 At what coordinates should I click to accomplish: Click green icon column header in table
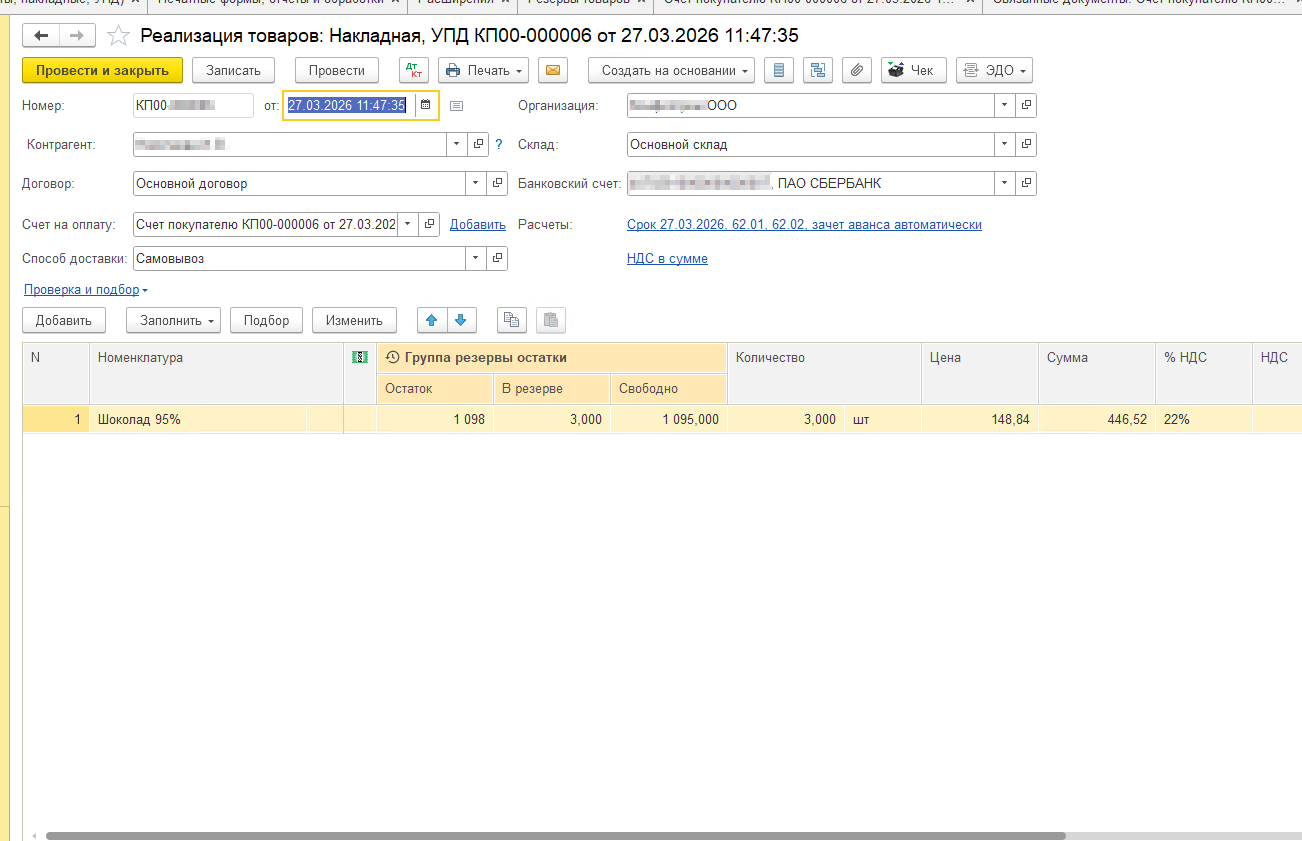(x=360, y=357)
